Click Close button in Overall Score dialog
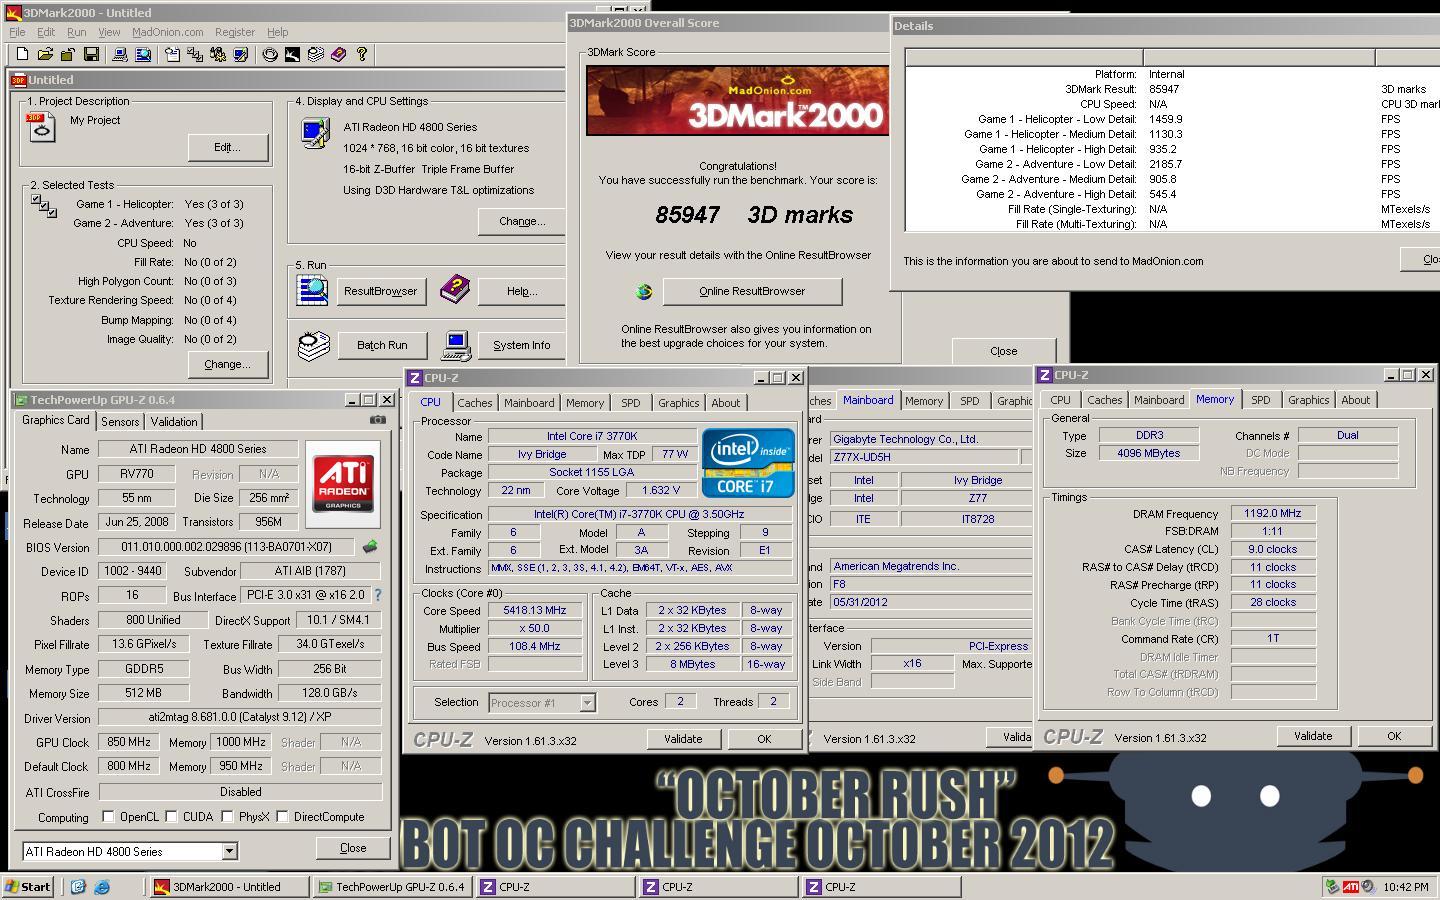This screenshot has height=900, width=1440. 1003,351
